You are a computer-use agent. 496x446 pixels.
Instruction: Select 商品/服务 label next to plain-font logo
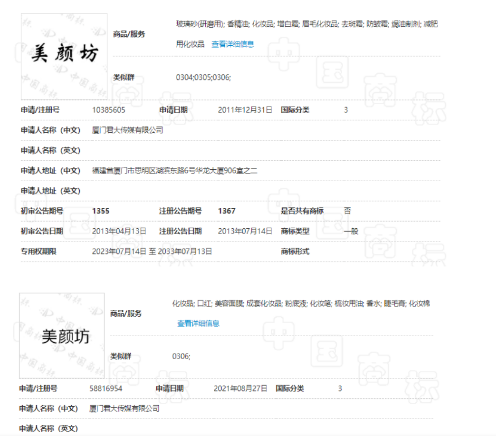point(126,313)
